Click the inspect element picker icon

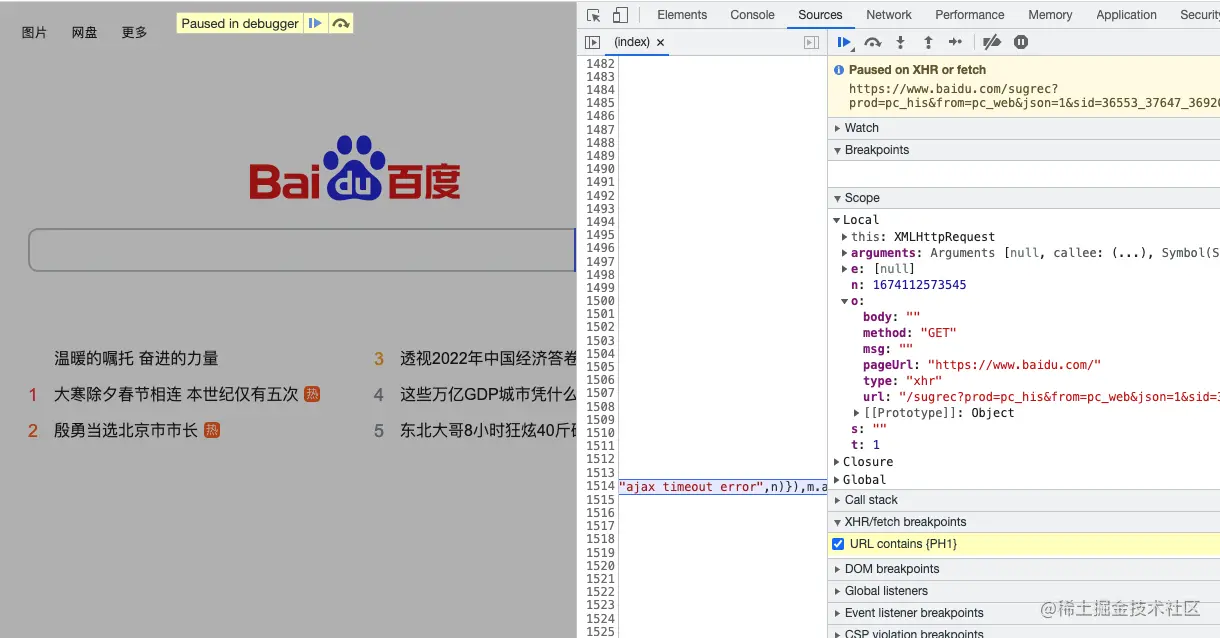pos(594,15)
